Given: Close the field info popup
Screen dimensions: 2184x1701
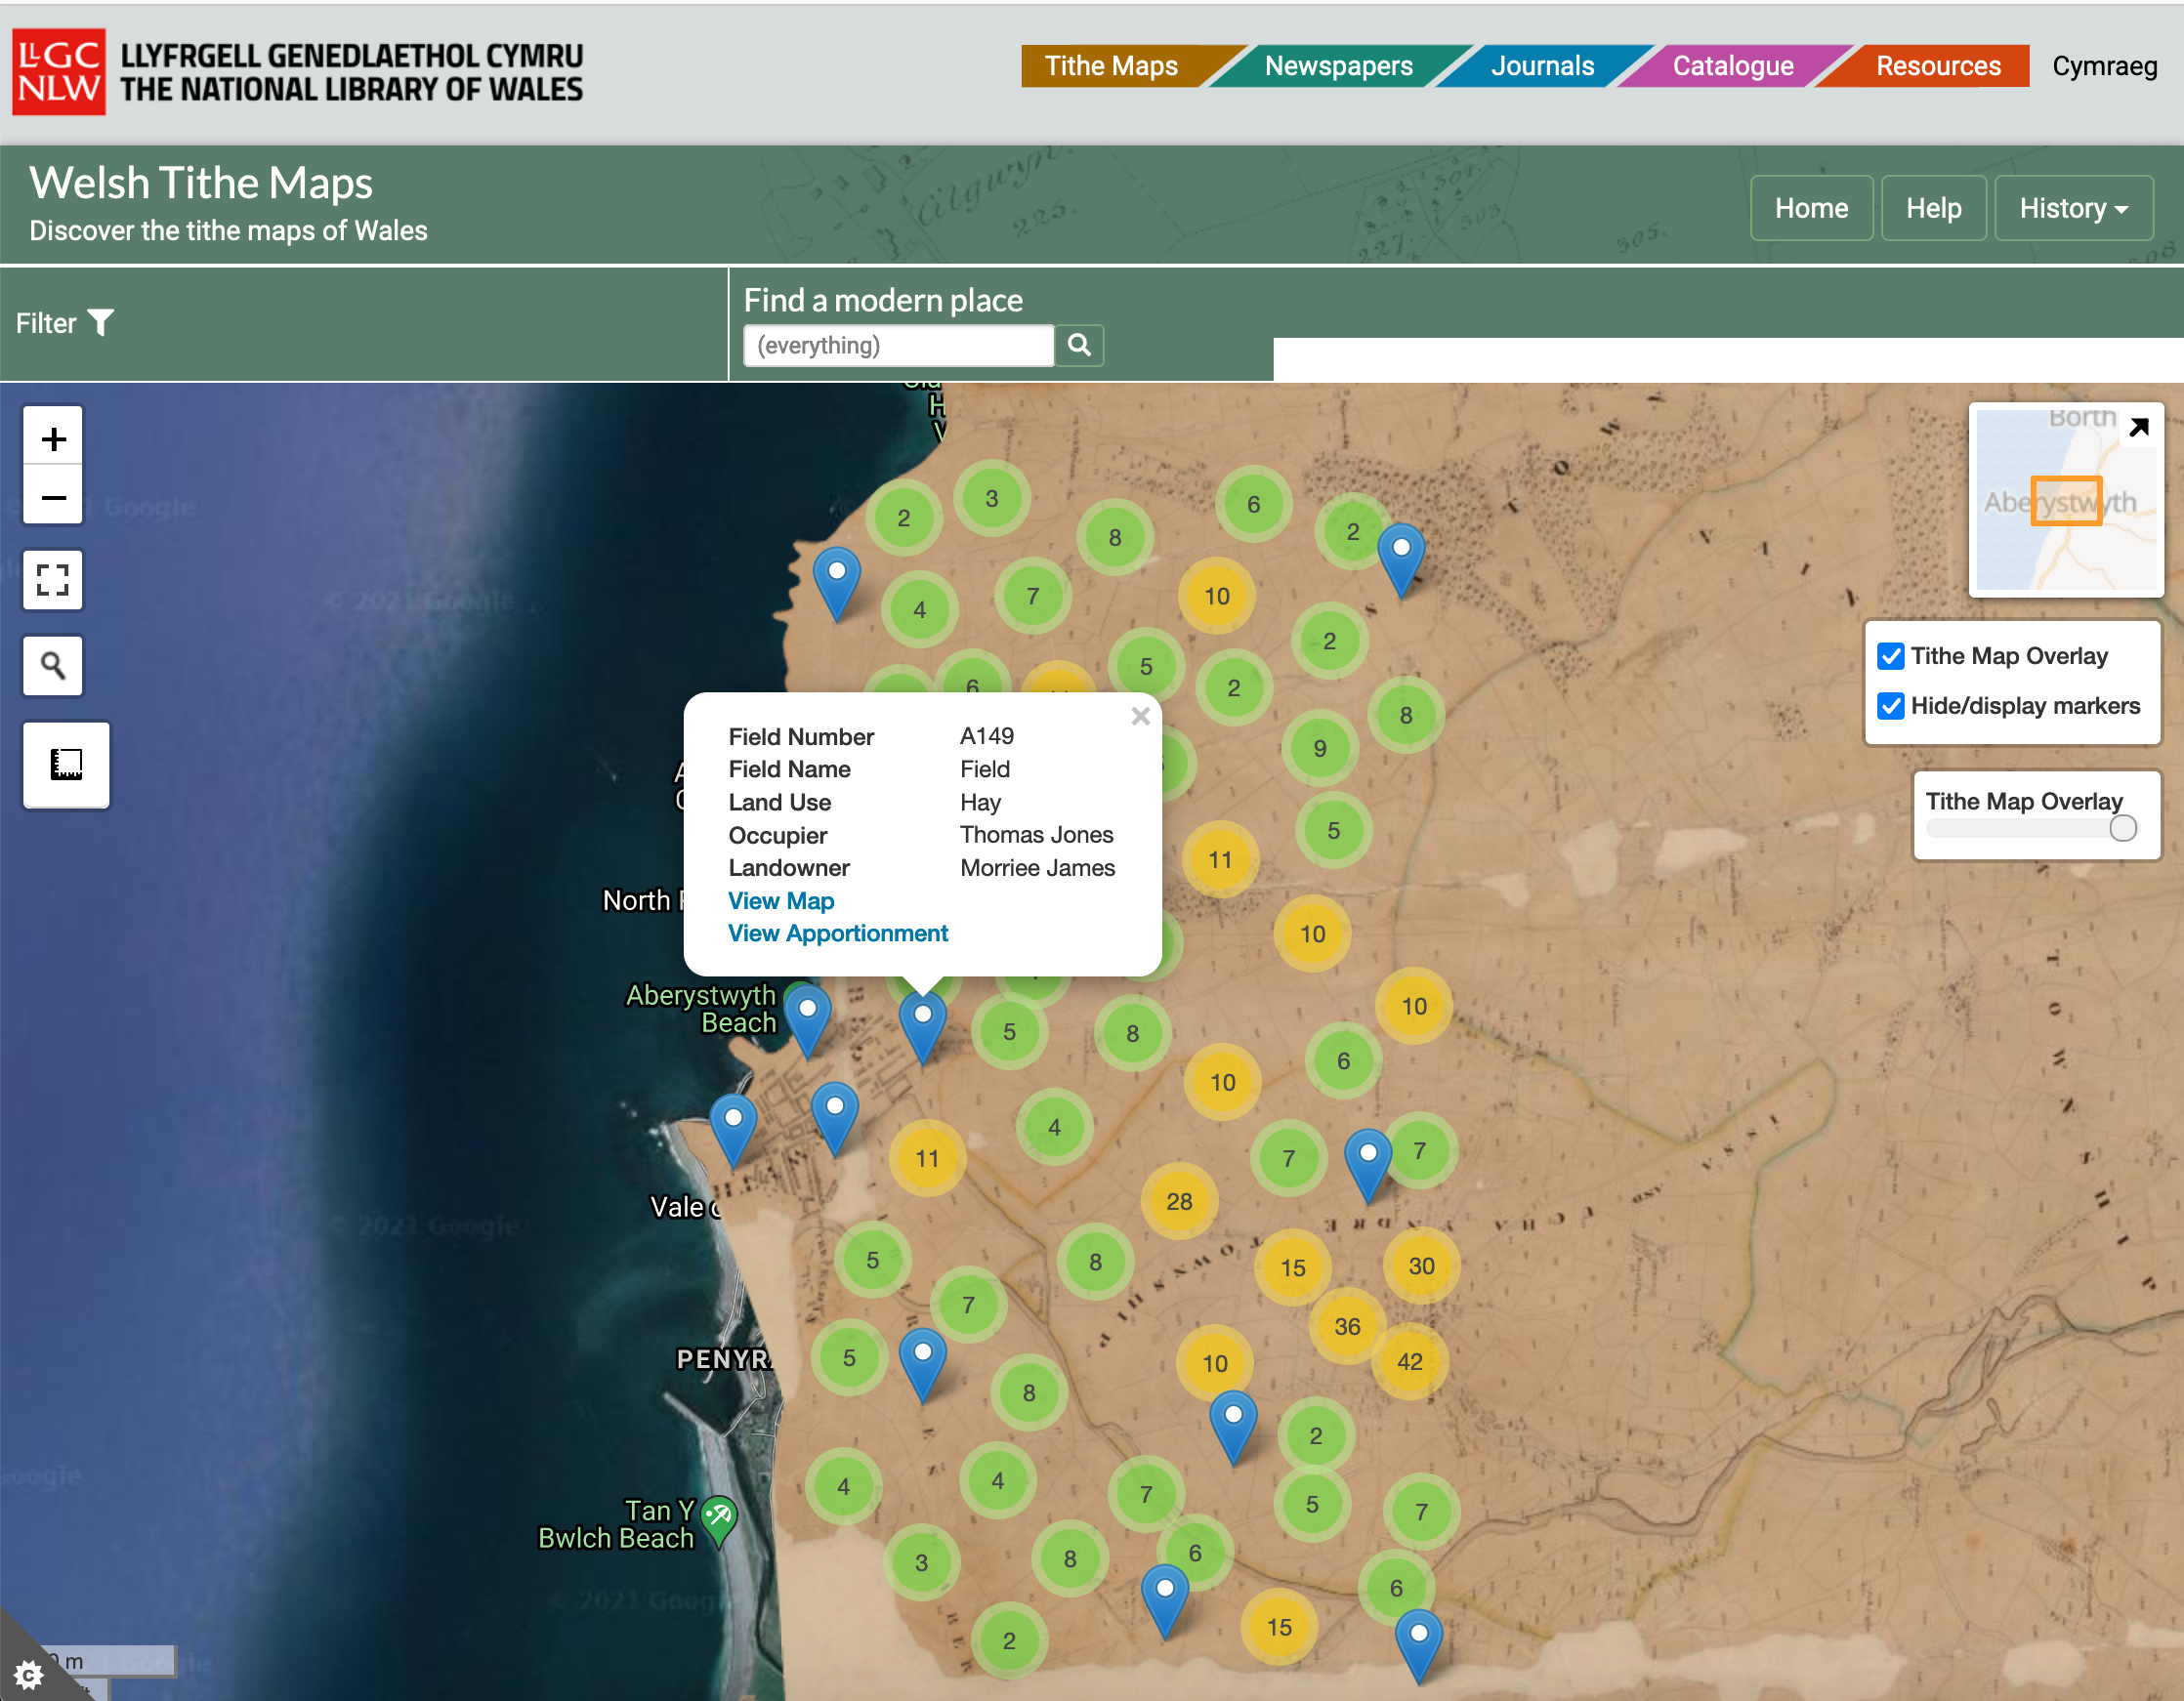Looking at the screenshot, I should (1140, 716).
